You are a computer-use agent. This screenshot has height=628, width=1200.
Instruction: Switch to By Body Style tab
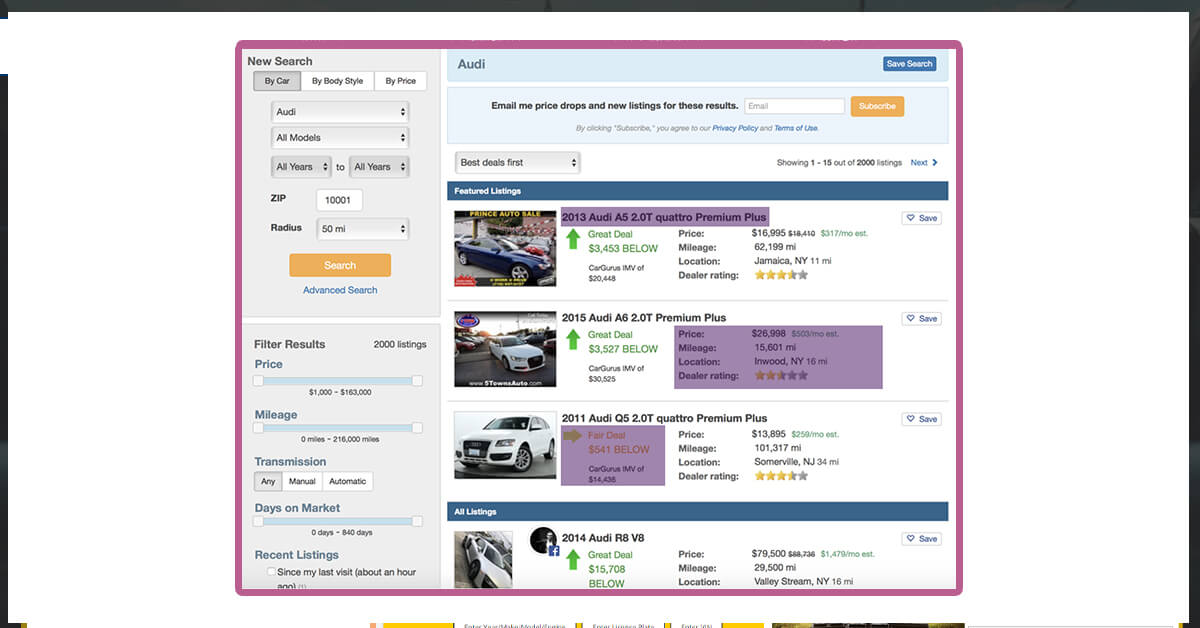click(x=337, y=81)
